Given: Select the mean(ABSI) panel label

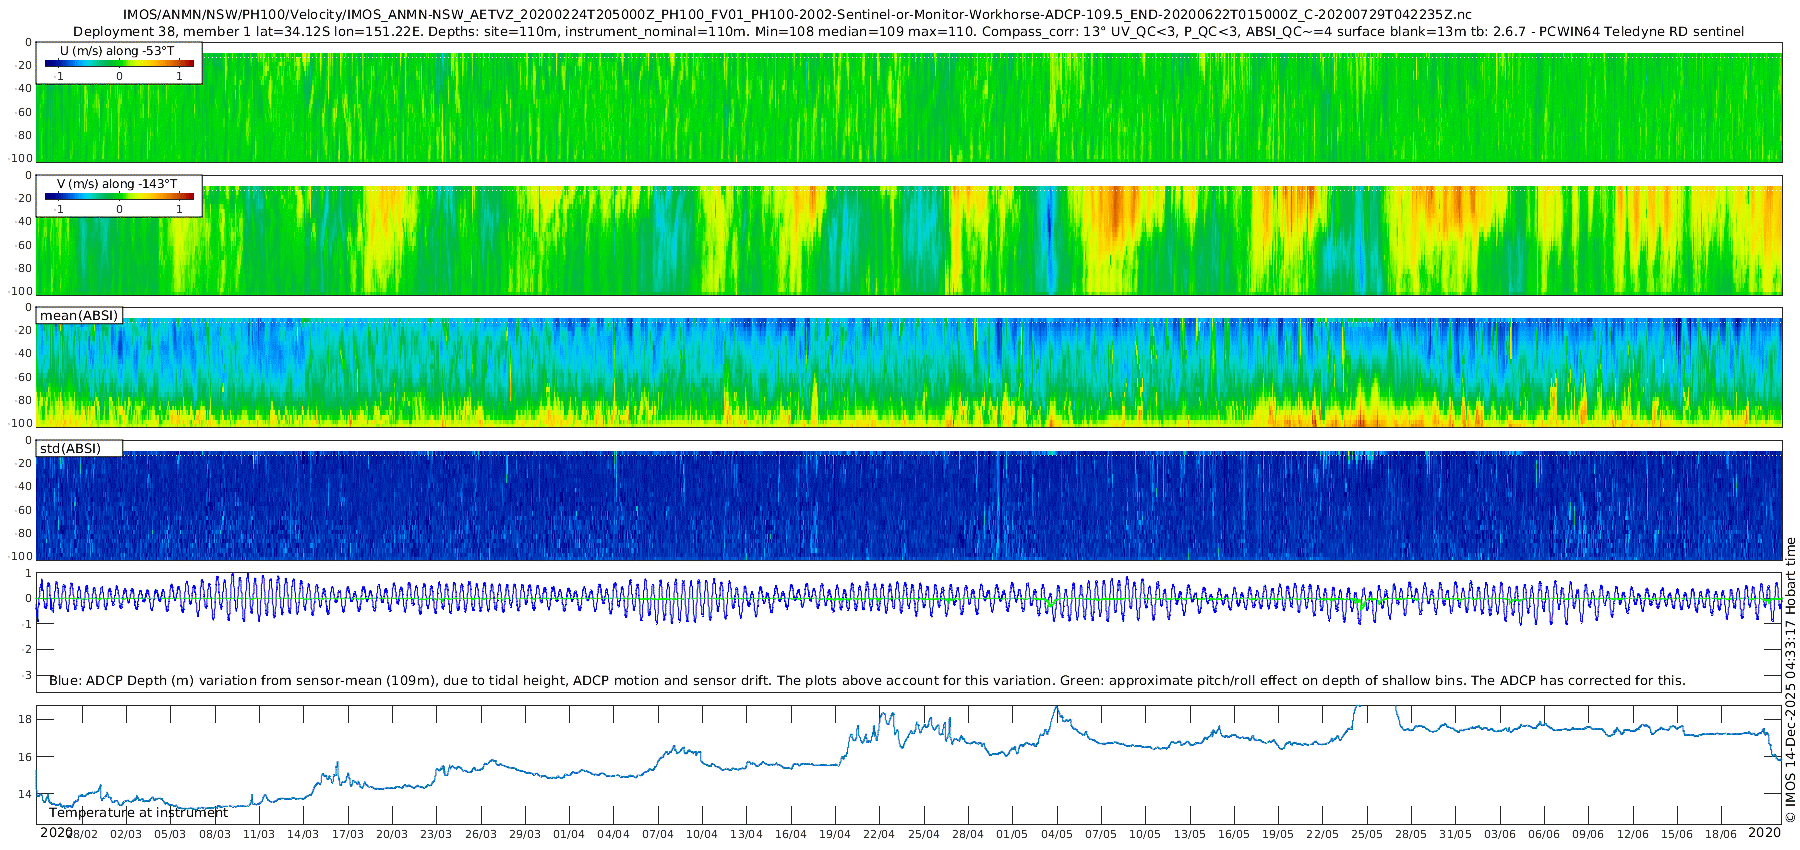Looking at the screenshot, I should pyautogui.click(x=79, y=316).
